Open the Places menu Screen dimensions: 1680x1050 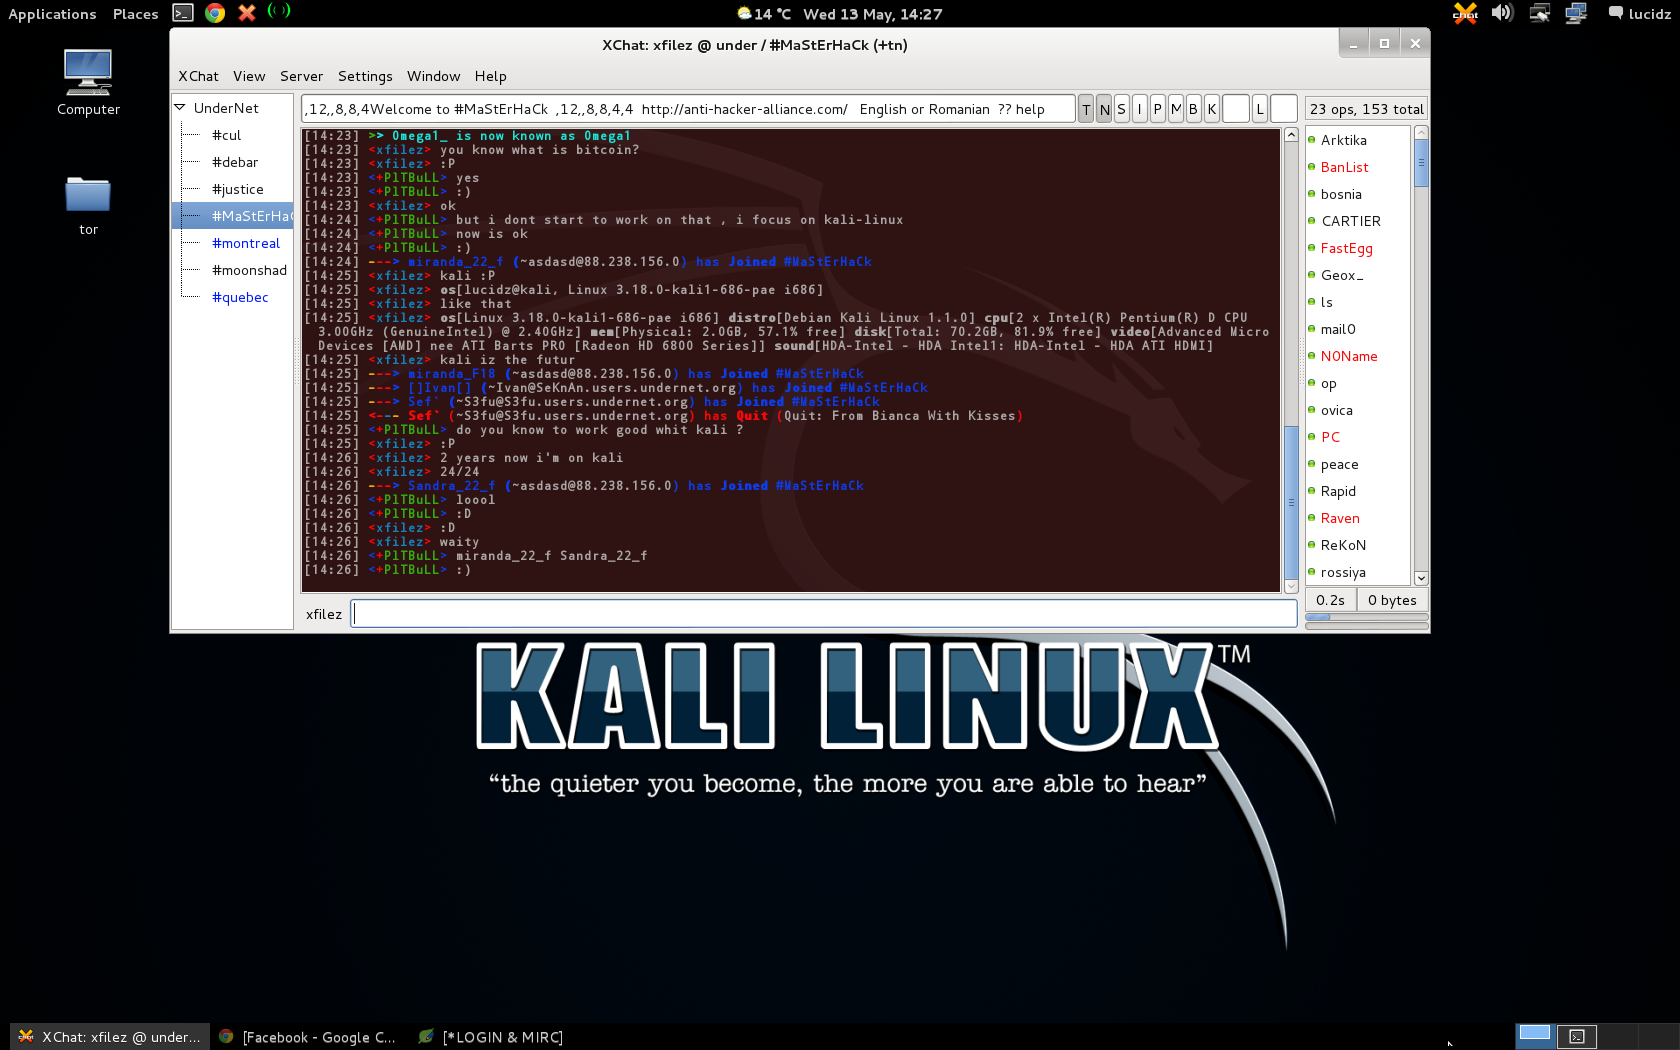135,14
